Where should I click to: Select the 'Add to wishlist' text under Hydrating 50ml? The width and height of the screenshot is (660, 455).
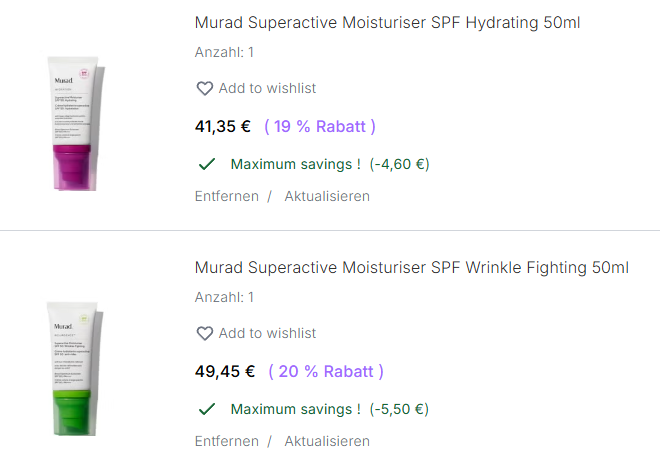click(x=267, y=89)
